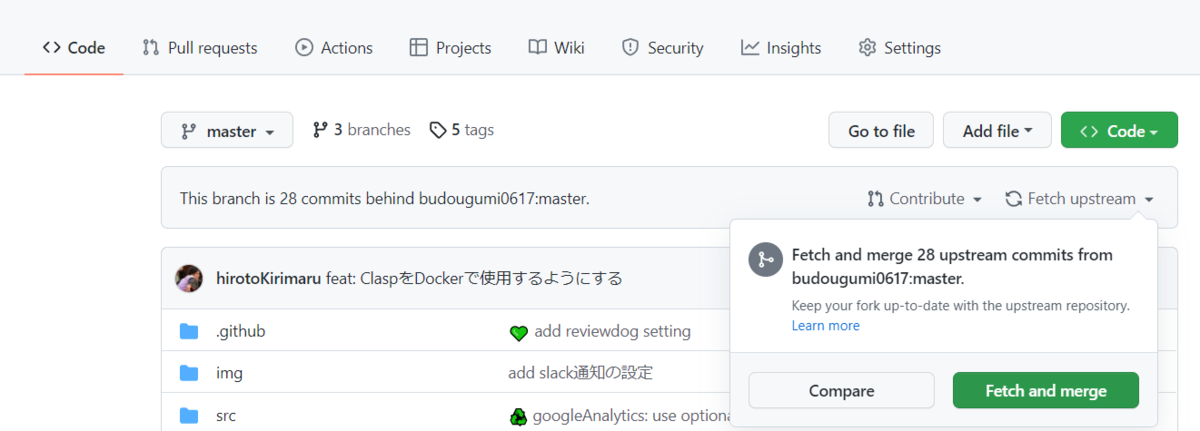Open the 'add slack通知の設定' commit
1200x431 pixels.
(x=580, y=373)
